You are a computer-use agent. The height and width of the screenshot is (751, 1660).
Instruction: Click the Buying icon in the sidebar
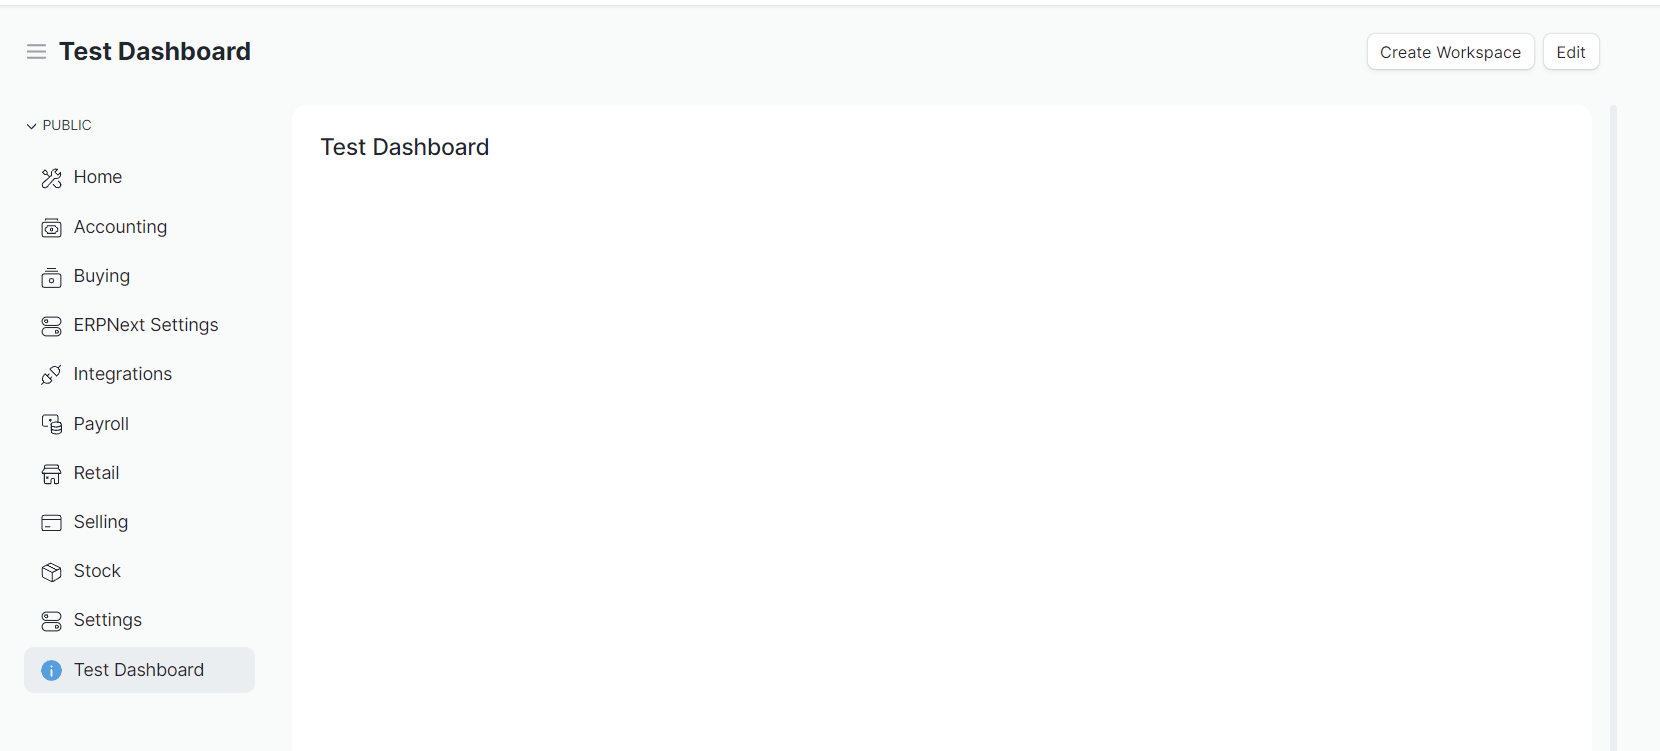click(x=51, y=277)
